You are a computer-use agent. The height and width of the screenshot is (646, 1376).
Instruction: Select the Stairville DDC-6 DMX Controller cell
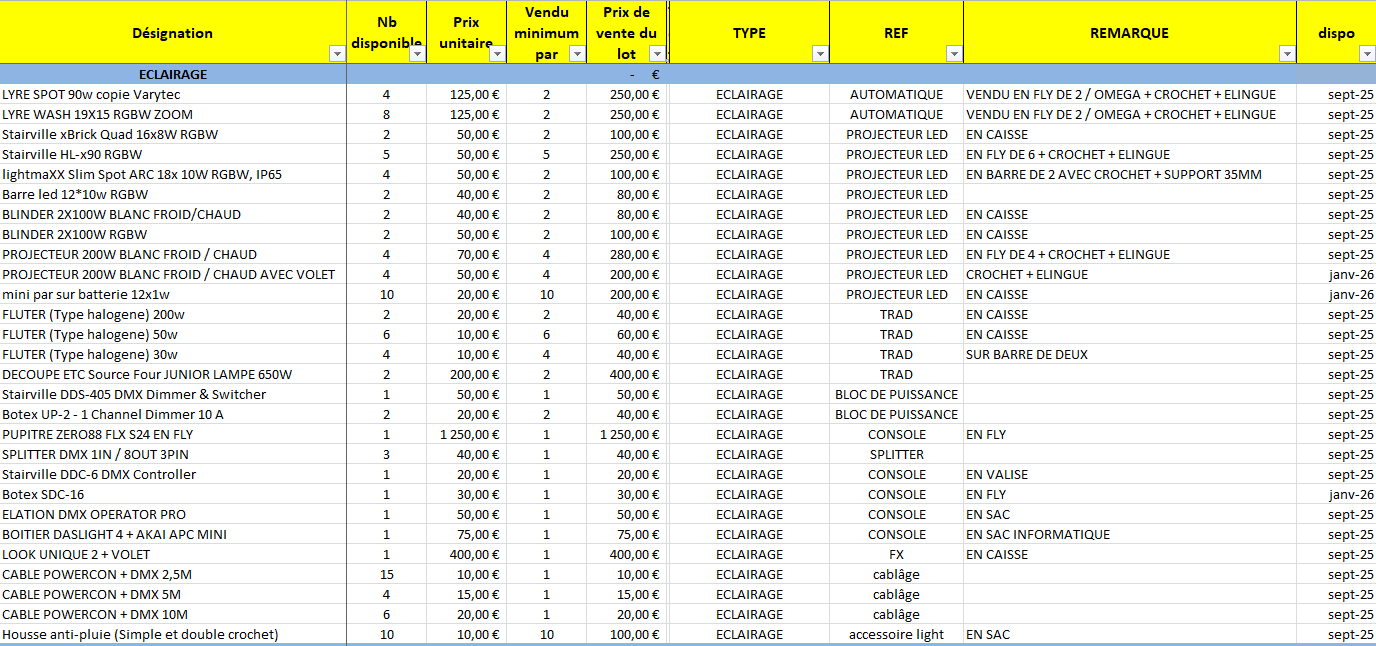point(173,474)
